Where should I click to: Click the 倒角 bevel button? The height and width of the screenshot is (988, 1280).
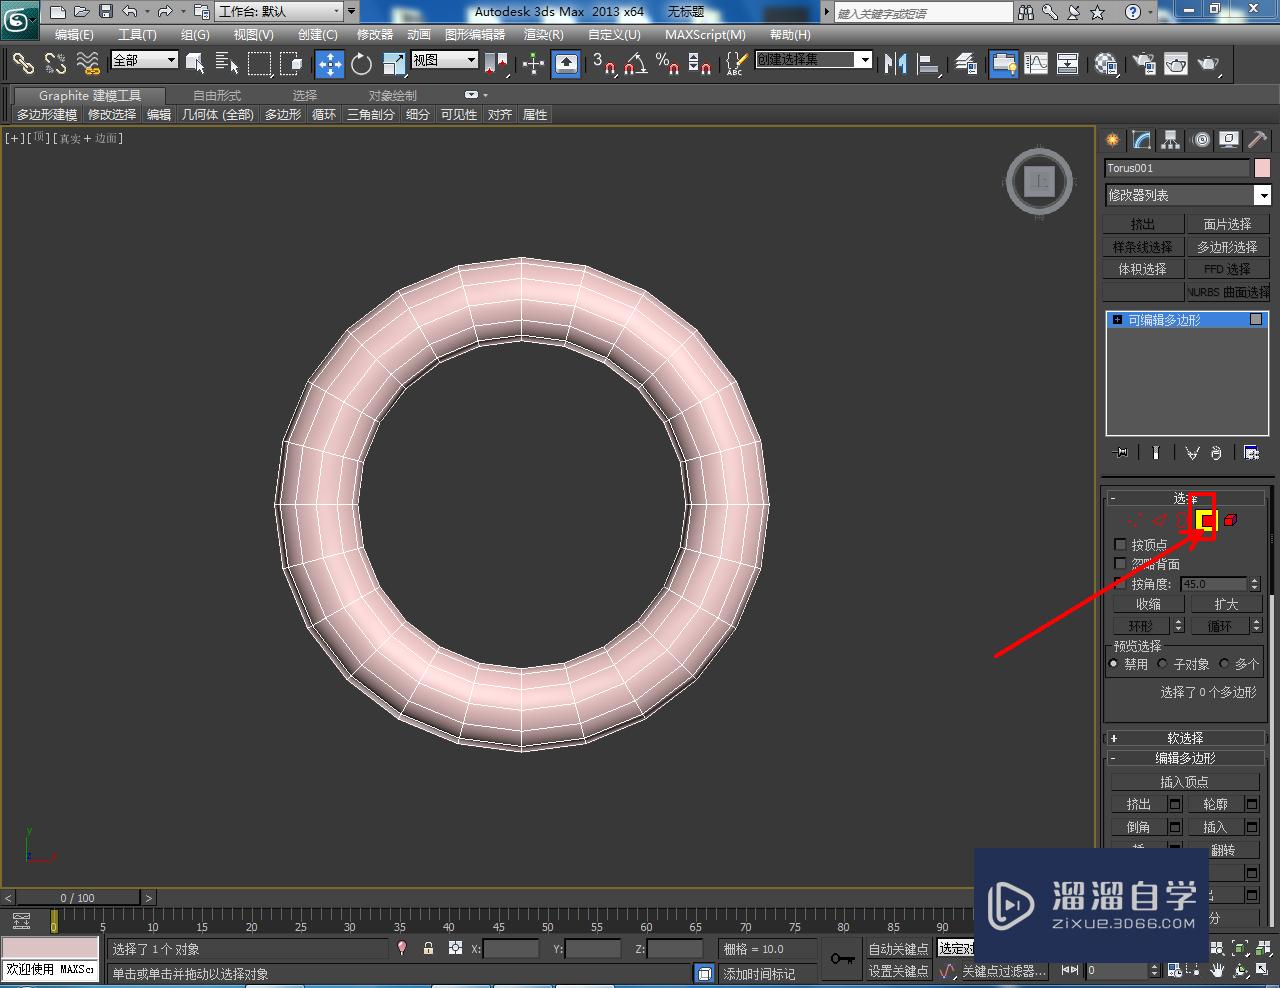click(x=1139, y=827)
